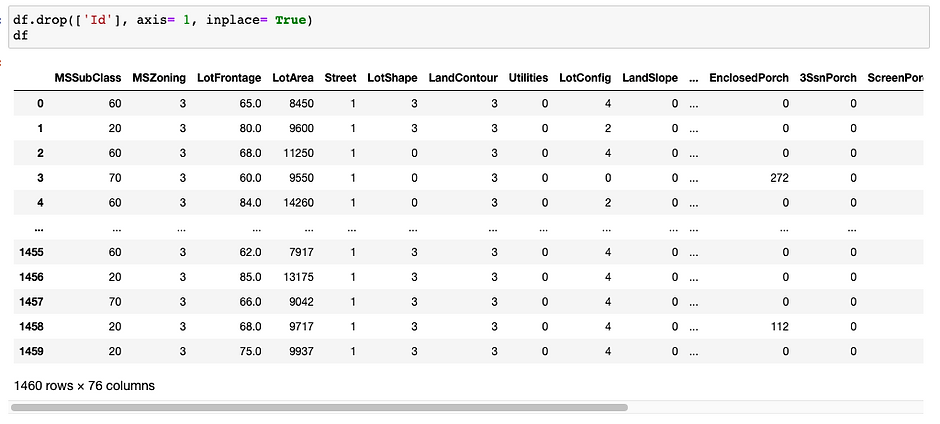Select the EnclosedPorch column header
940x424 pixels.
point(749,78)
